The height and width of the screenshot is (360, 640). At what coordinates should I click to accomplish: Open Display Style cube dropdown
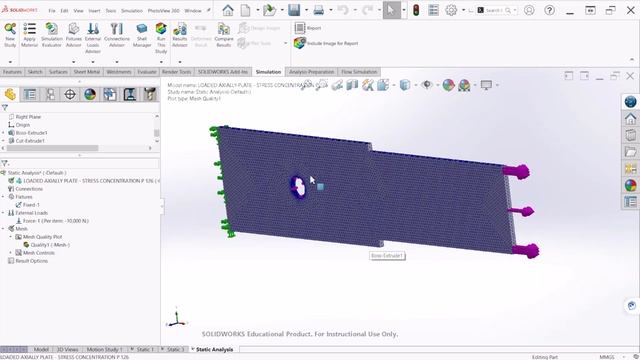tap(405, 85)
